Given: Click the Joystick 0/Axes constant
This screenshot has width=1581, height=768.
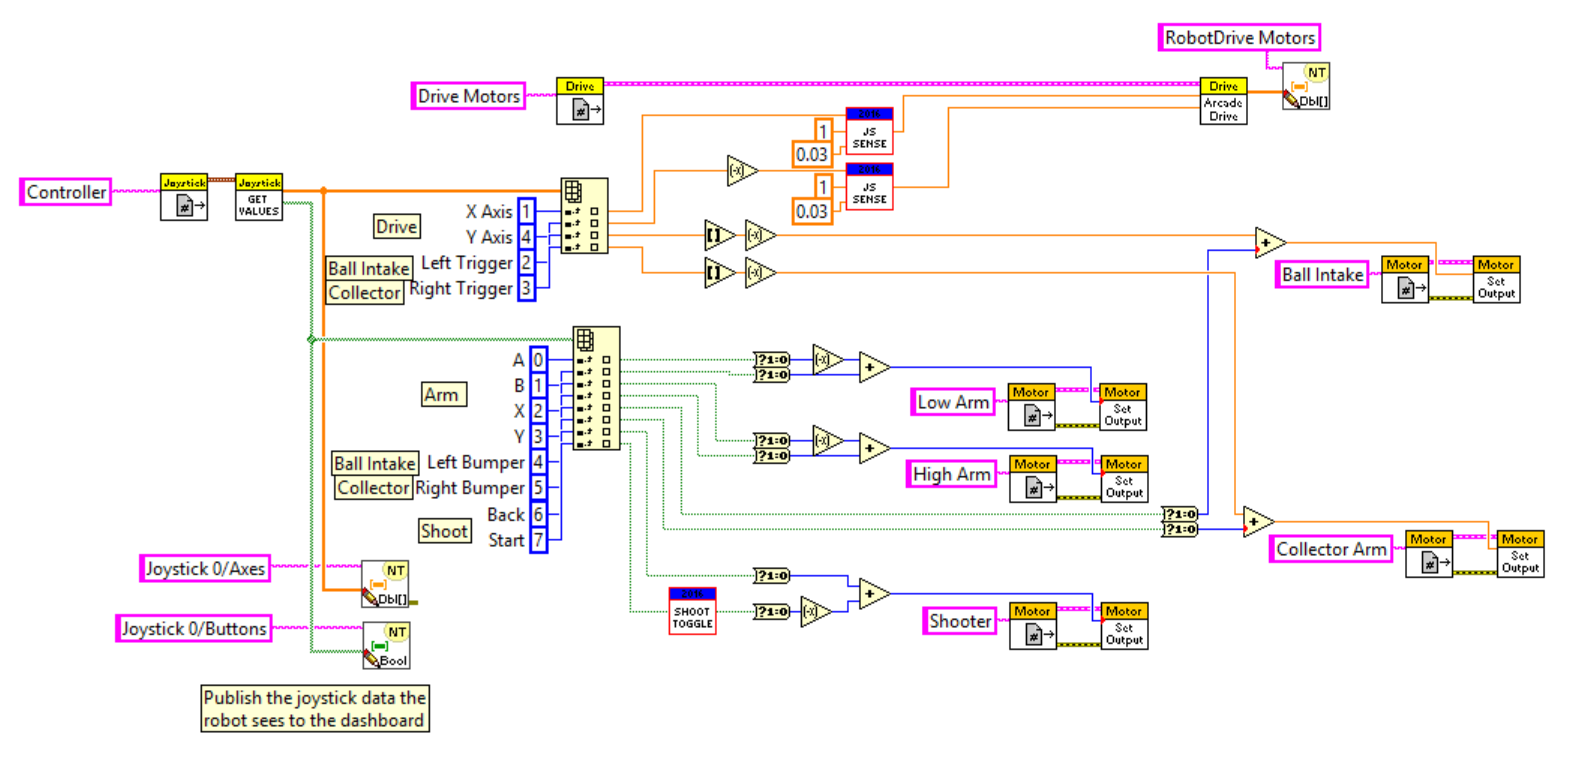Looking at the screenshot, I should point(205,569).
